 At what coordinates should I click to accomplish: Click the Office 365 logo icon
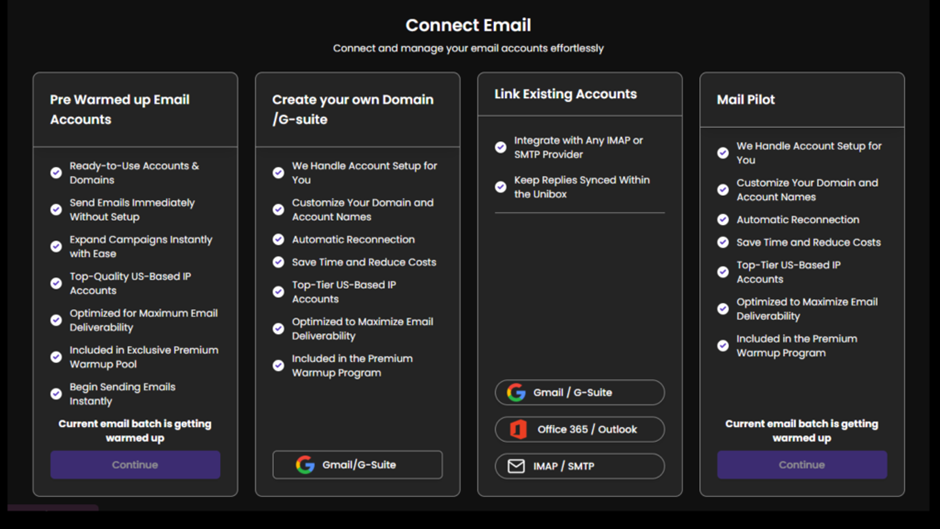click(x=518, y=429)
